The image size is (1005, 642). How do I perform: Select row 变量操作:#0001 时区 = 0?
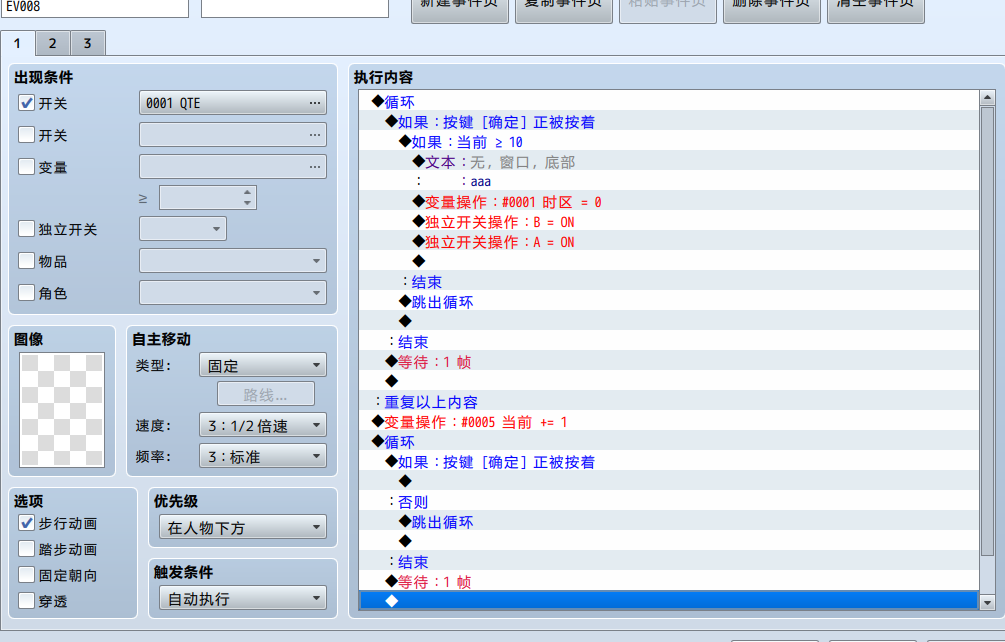[669, 202]
